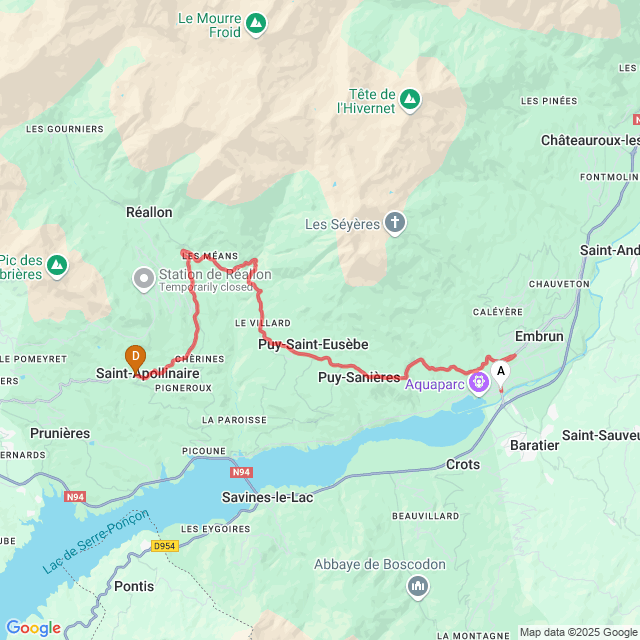Click the N94 road shield near Savines-le-Lac
The width and height of the screenshot is (640, 640).
241,472
